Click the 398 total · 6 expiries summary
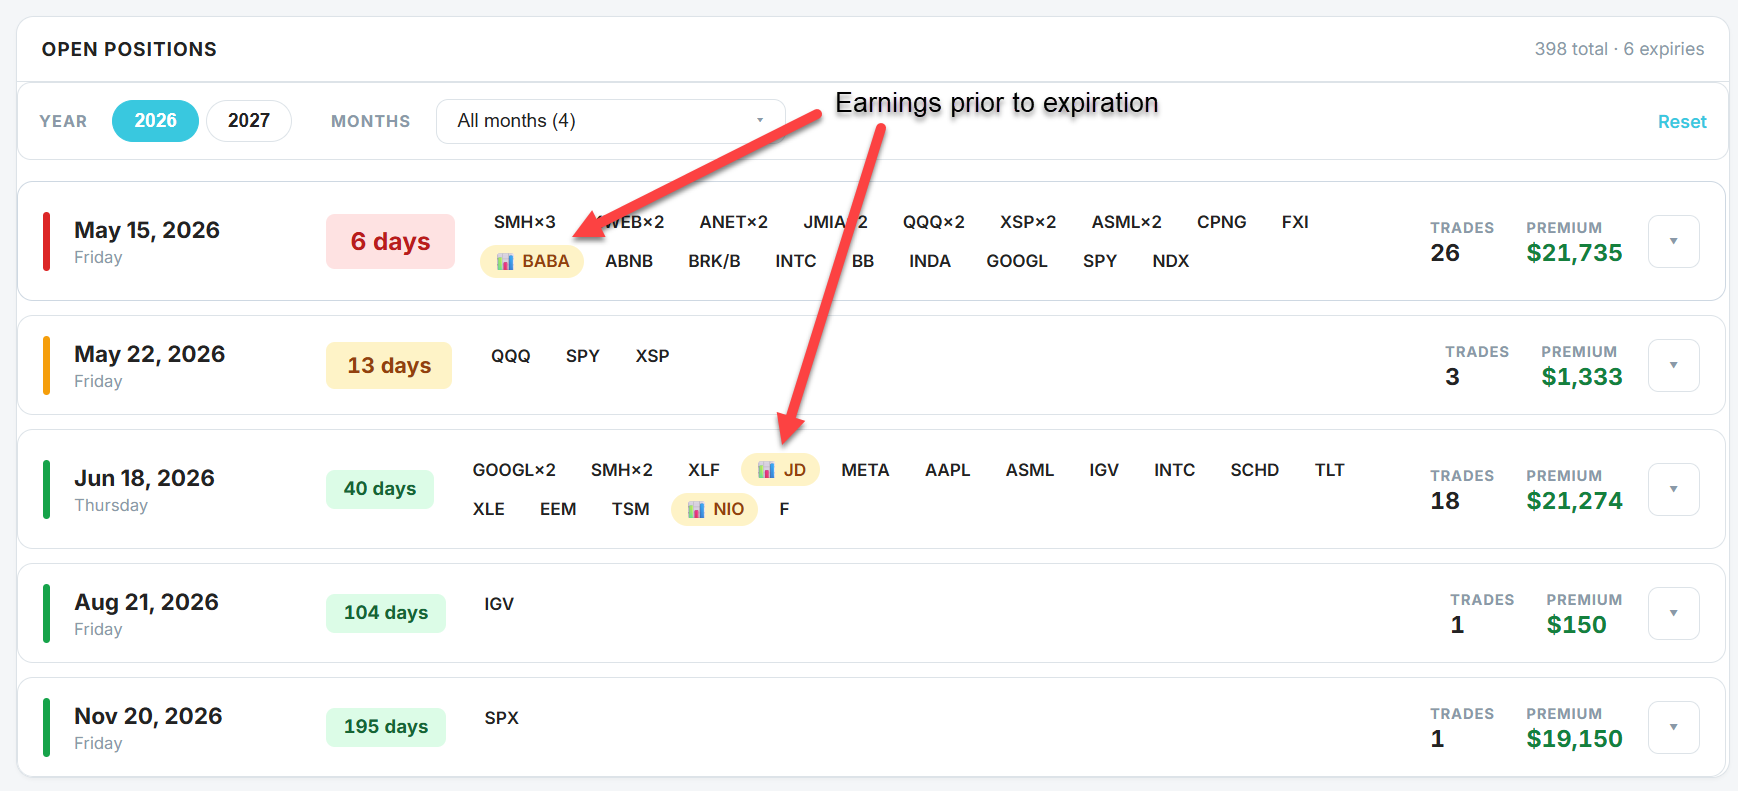 coord(1619,49)
